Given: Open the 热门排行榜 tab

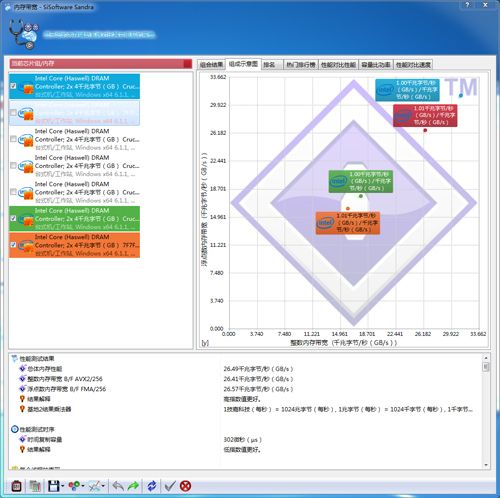Looking at the screenshot, I should point(301,65).
